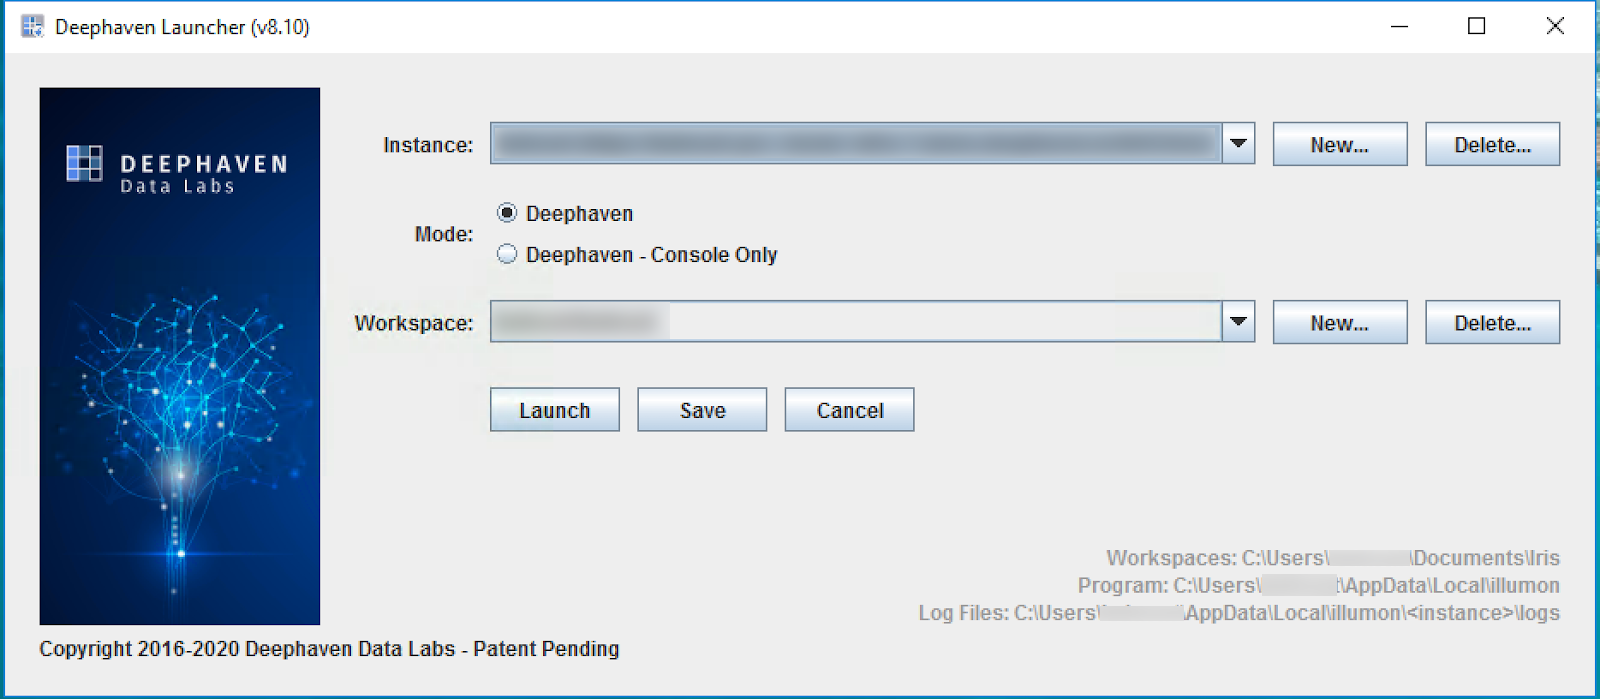Click the Deephaven Data Labs grid logo
Viewport: 1600px width, 699px height.
click(x=84, y=163)
